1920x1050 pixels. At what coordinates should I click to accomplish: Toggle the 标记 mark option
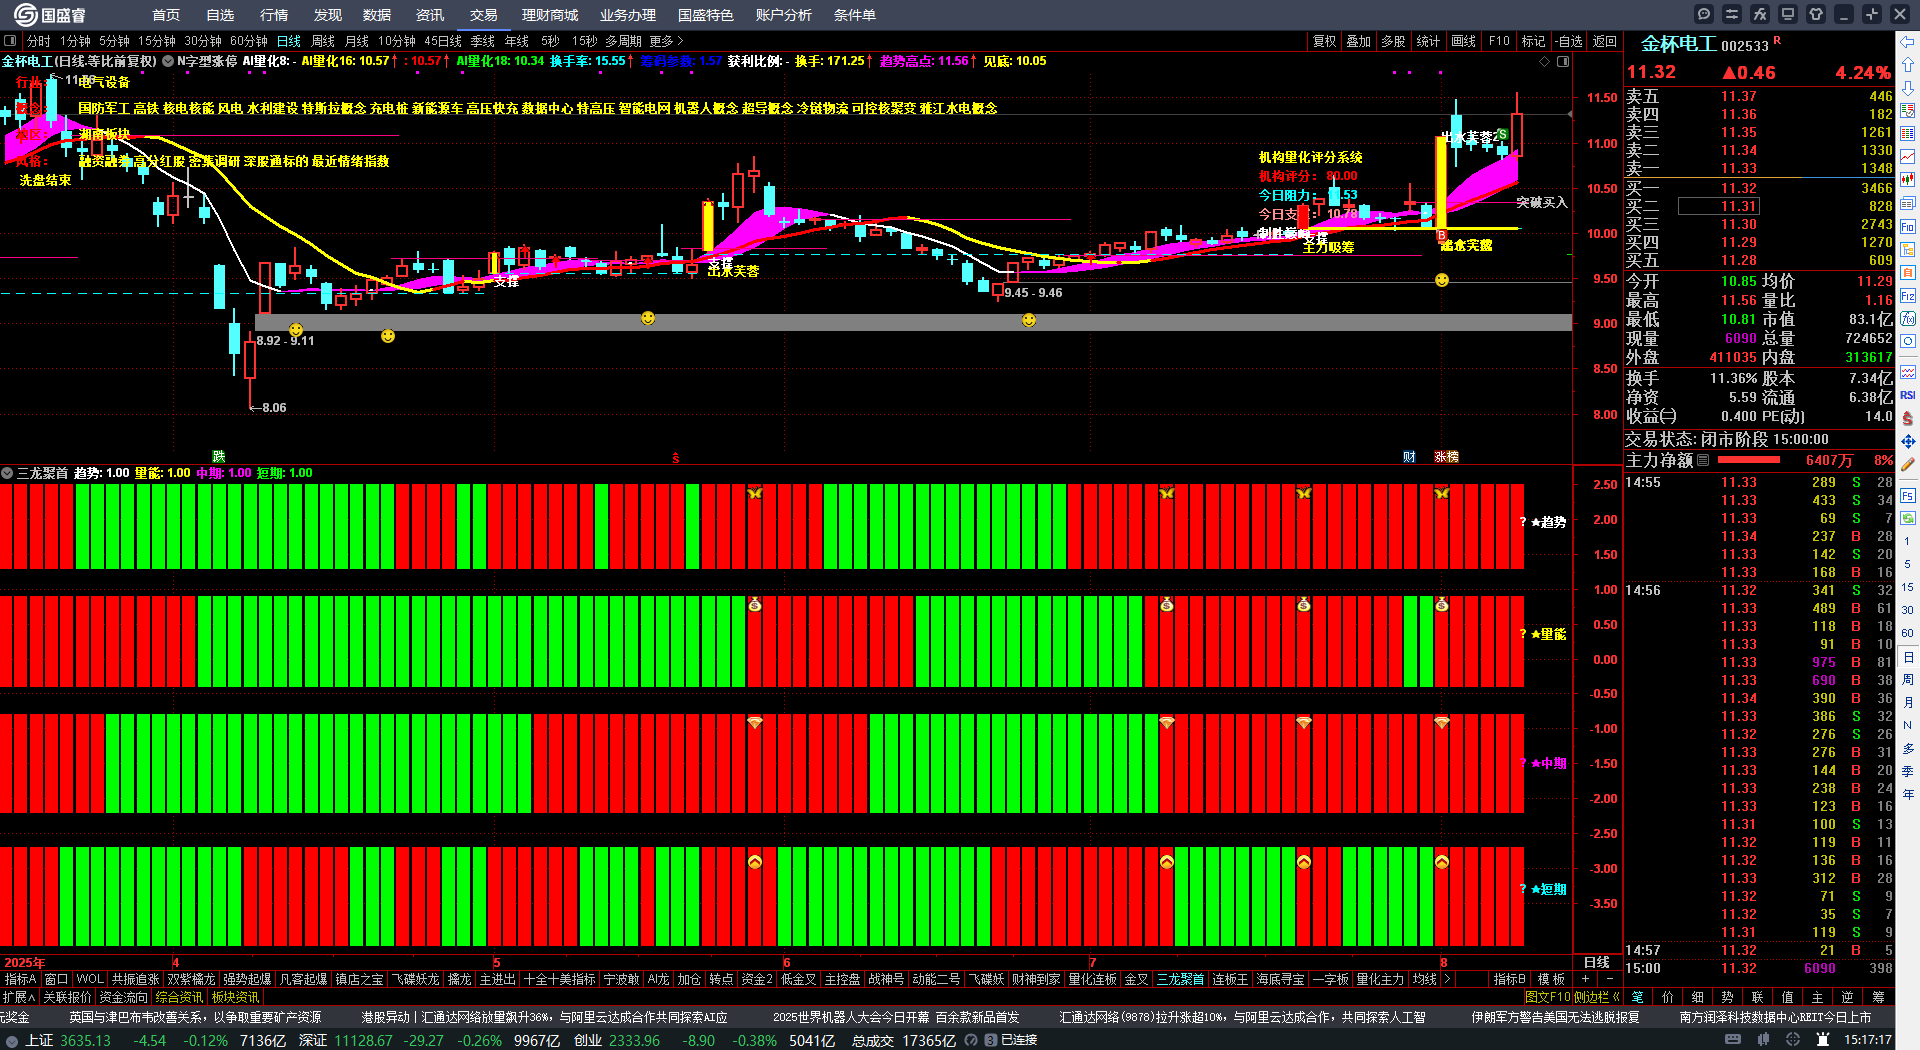click(1533, 41)
